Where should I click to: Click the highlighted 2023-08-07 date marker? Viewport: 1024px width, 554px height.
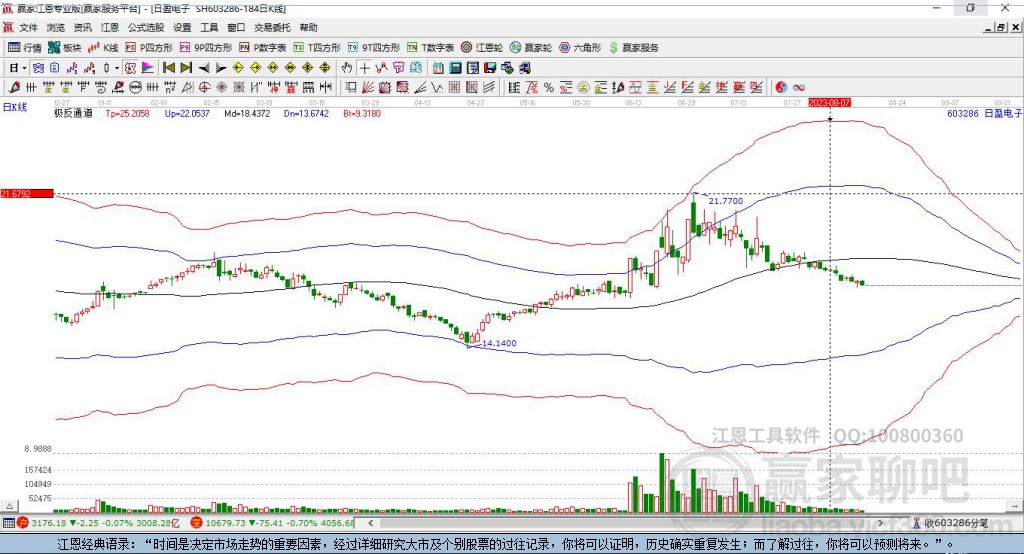pyautogui.click(x=829, y=103)
